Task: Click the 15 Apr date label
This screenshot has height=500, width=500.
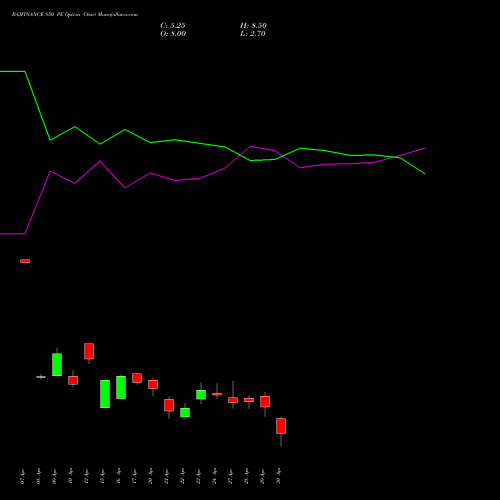Action: click(x=103, y=476)
